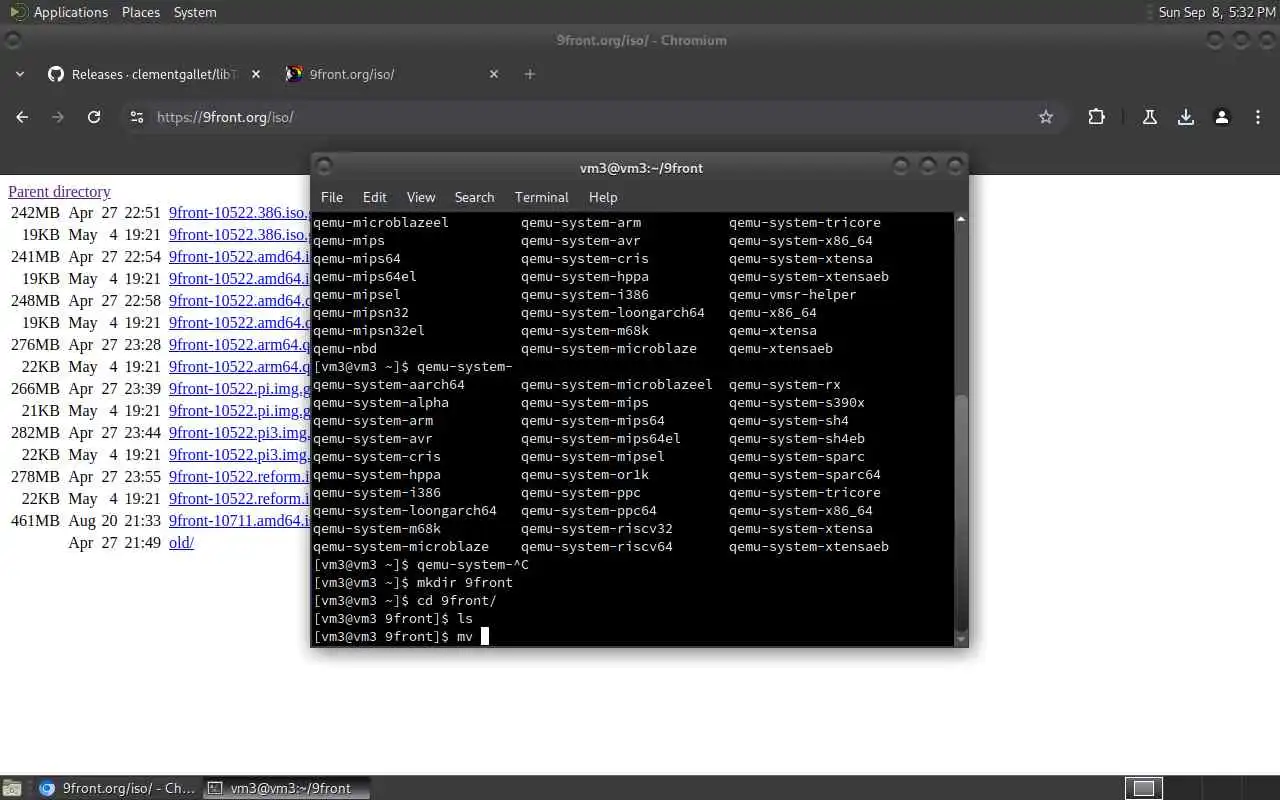Open 9front-10522.arm64 242... 276MB link
The height and width of the screenshot is (800, 1280).
coord(239,344)
